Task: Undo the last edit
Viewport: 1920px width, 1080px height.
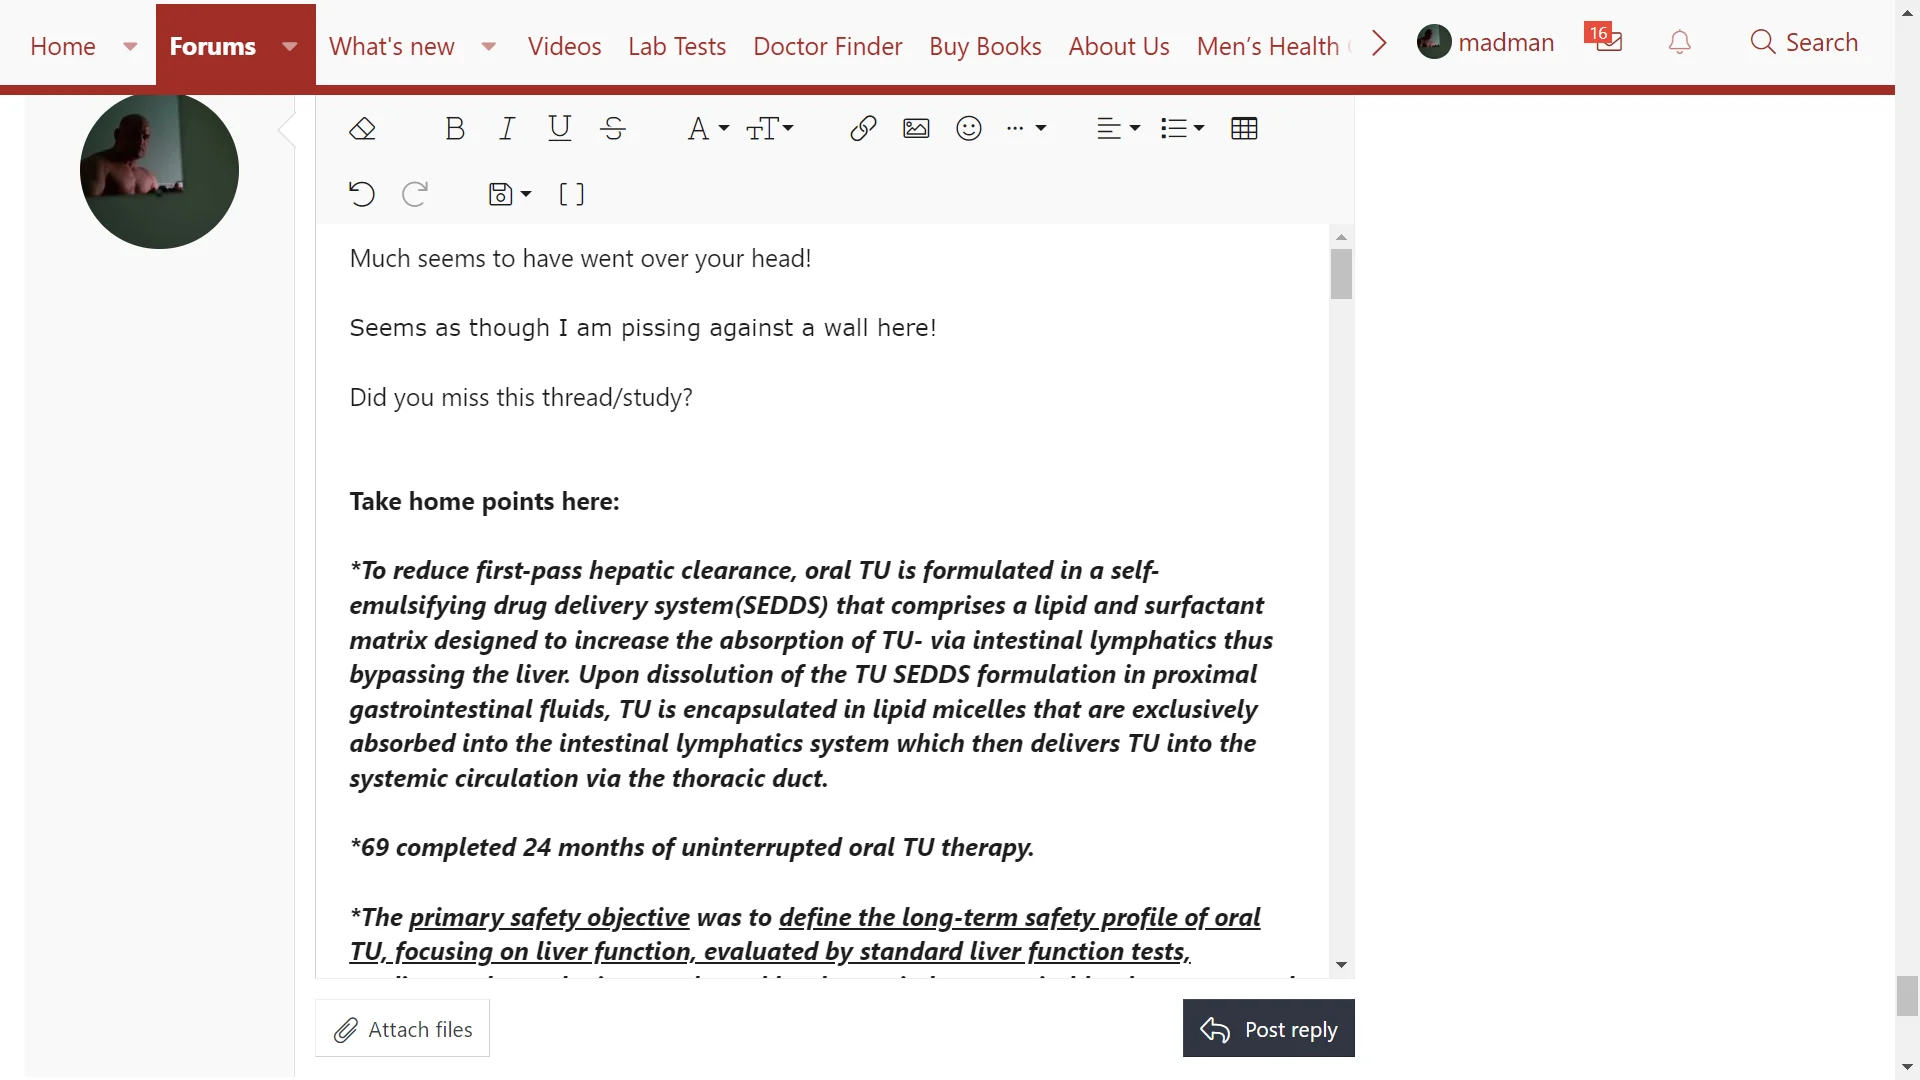Action: pyautogui.click(x=362, y=194)
